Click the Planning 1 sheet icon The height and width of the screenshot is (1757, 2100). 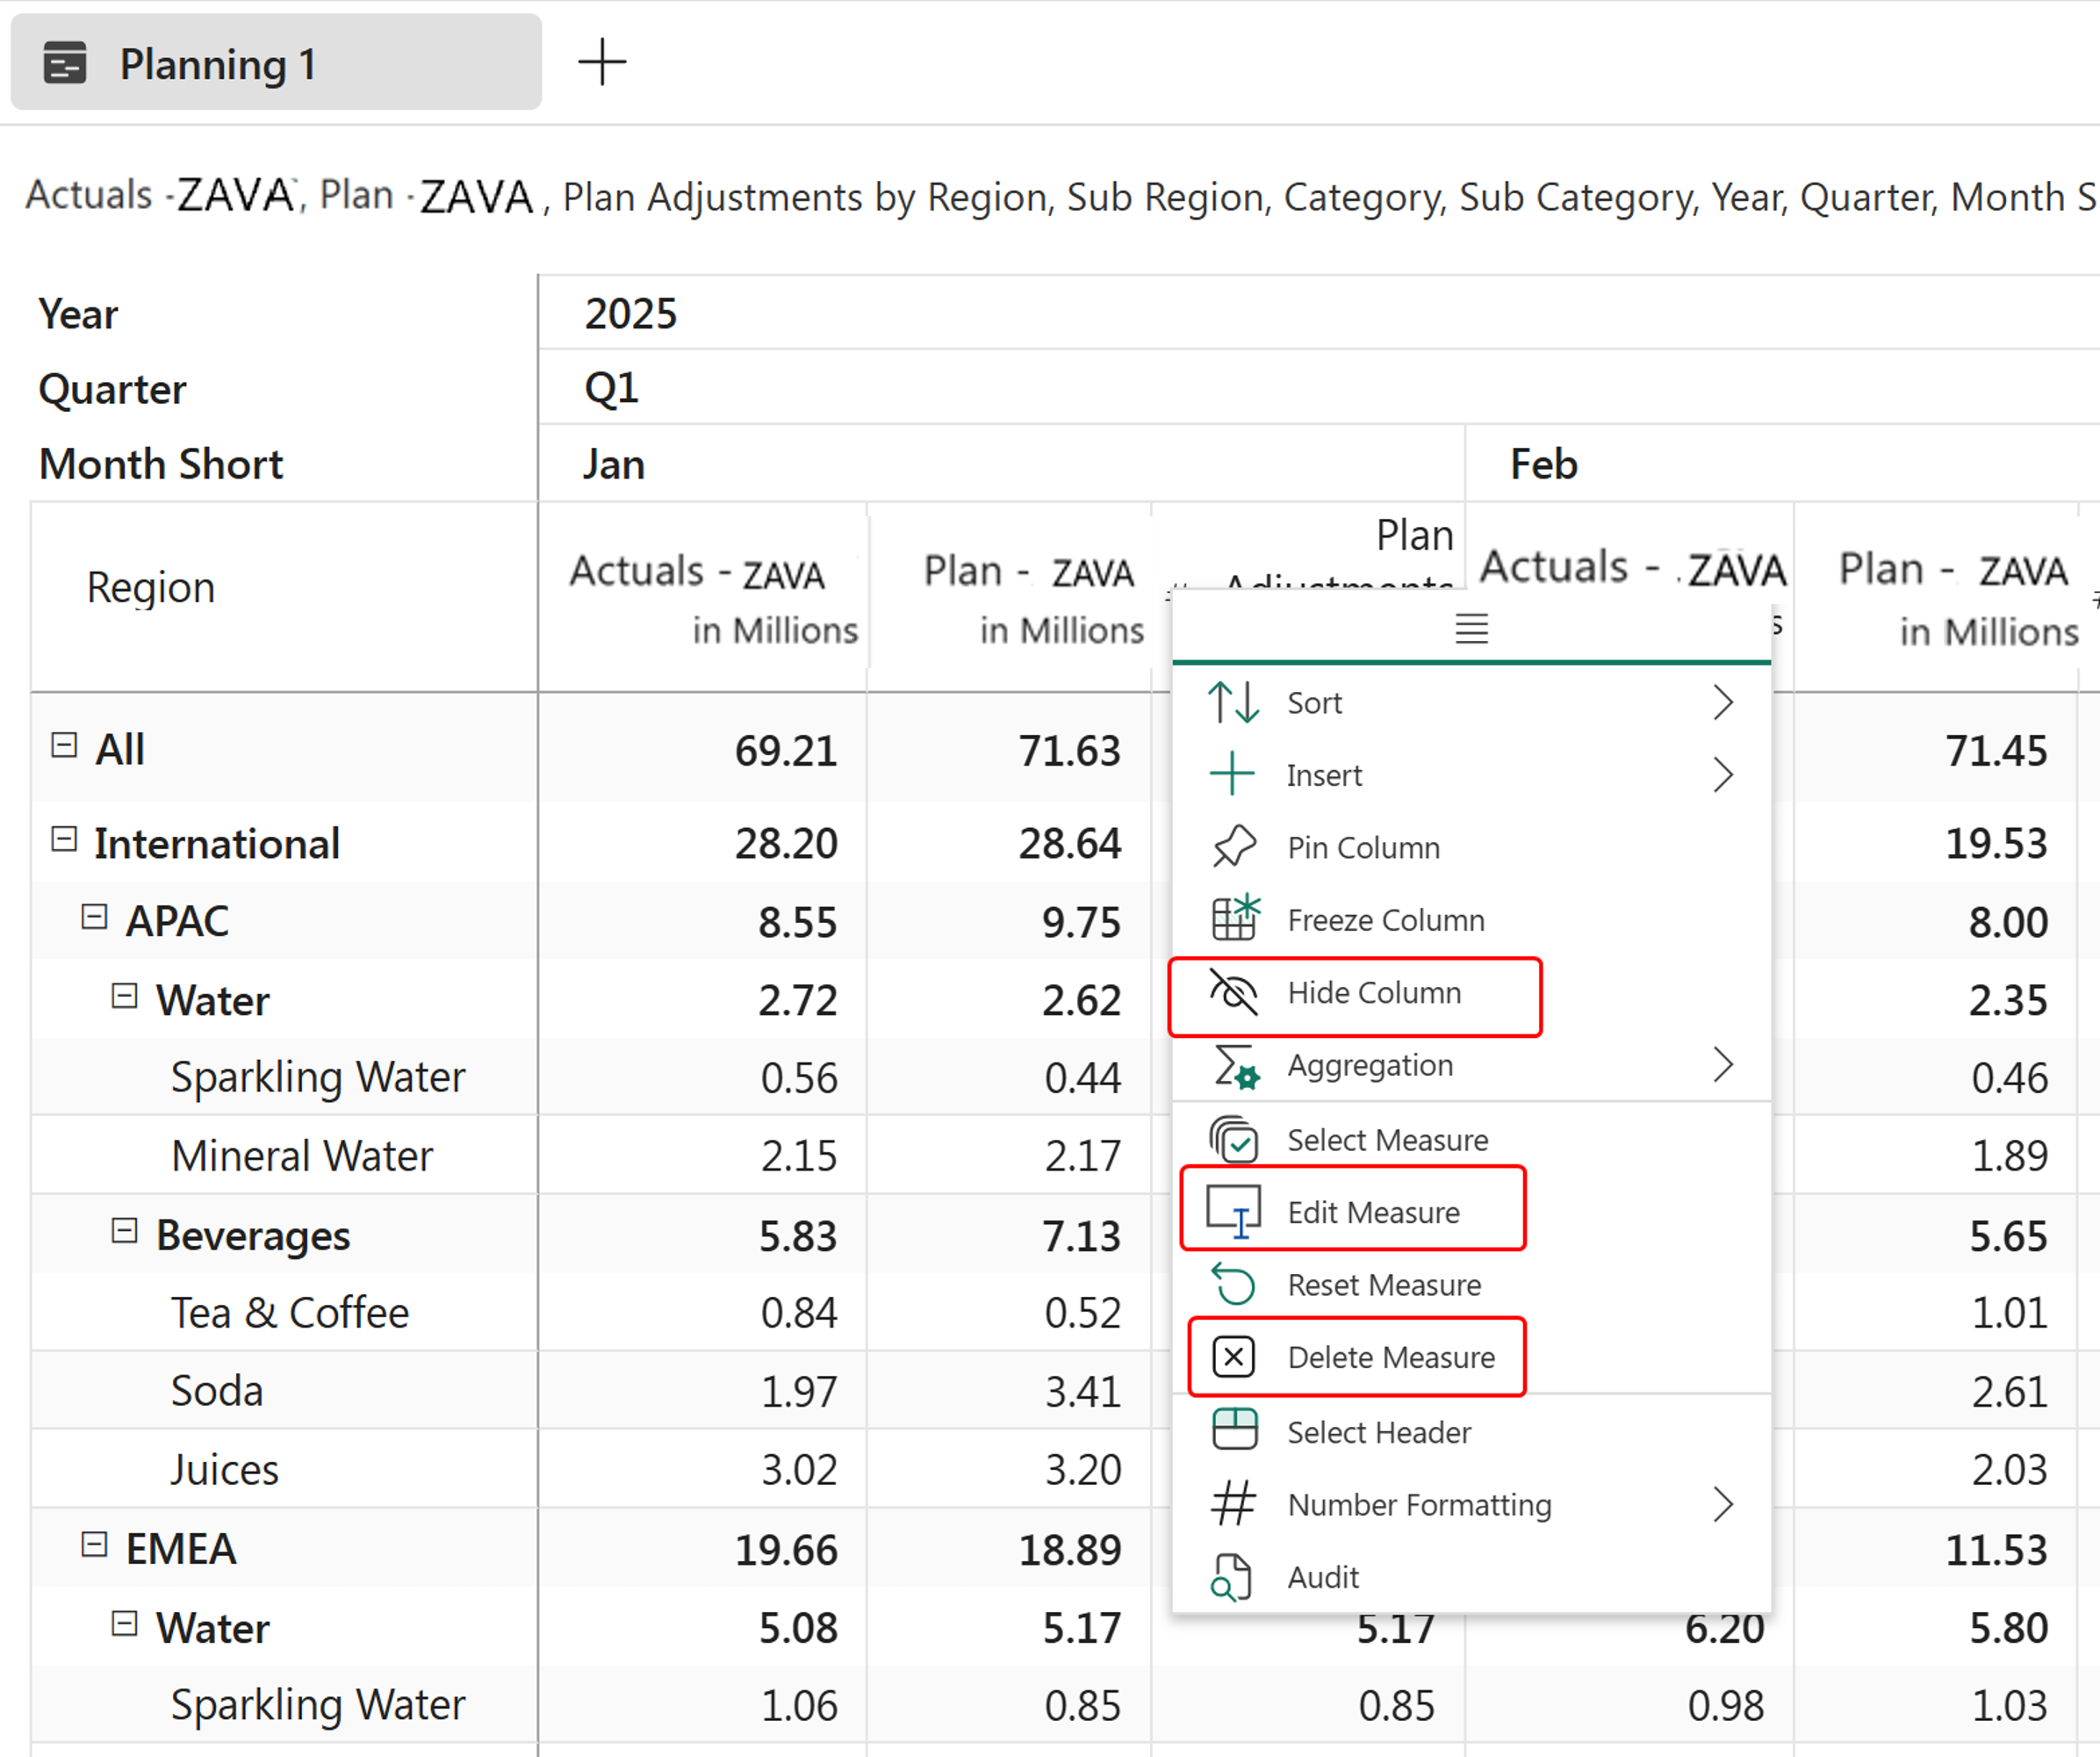coord(65,63)
